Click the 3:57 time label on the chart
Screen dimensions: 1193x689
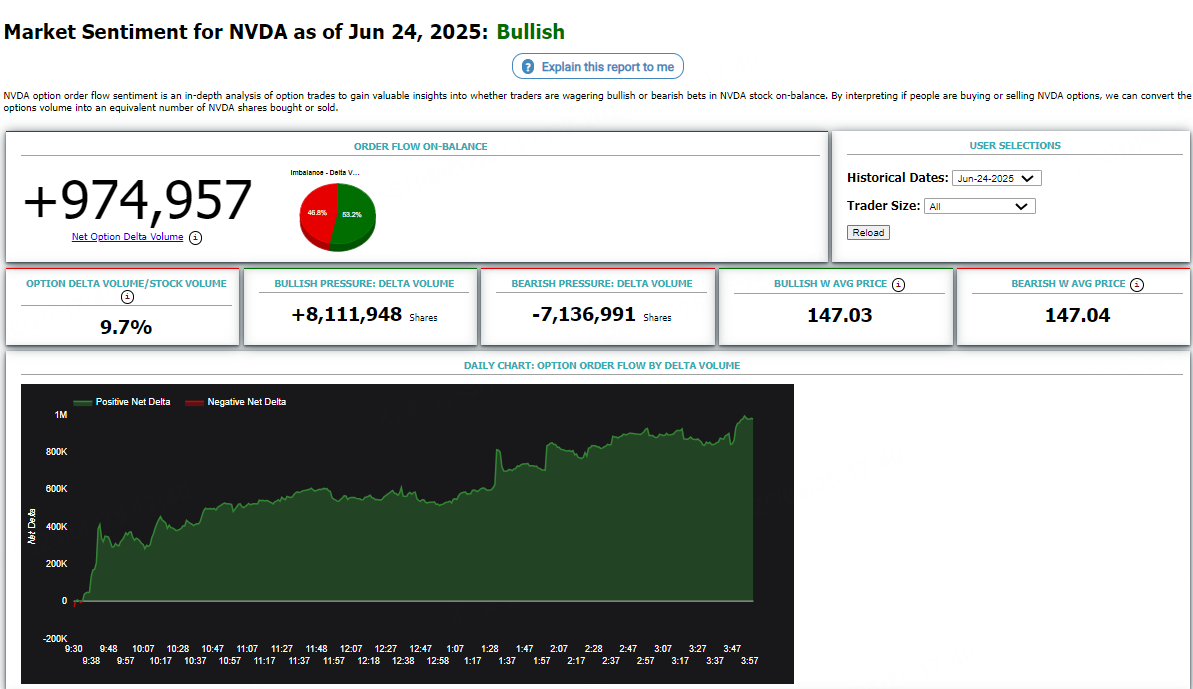click(749, 661)
